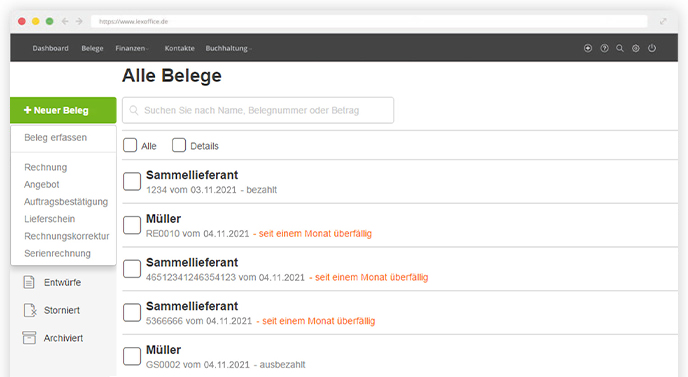Expand the Buchhaltung dropdown menu

[x=229, y=48]
